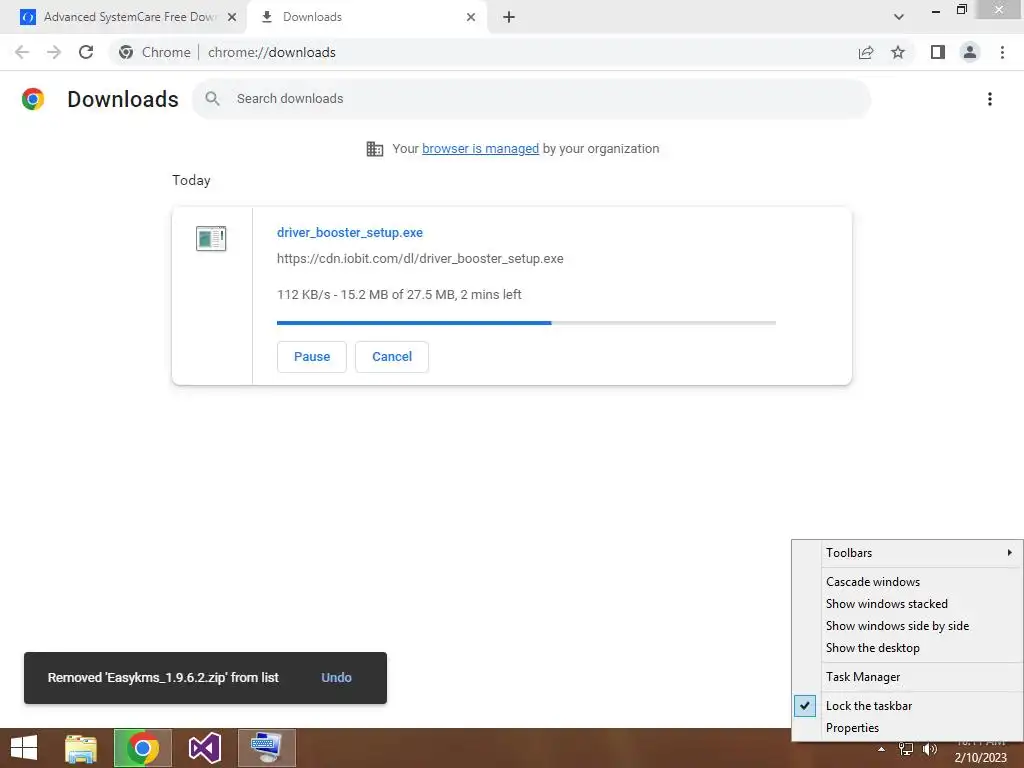This screenshot has width=1024, height=768.
Task: Open Task Manager from the context menu
Action: point(863,677)
